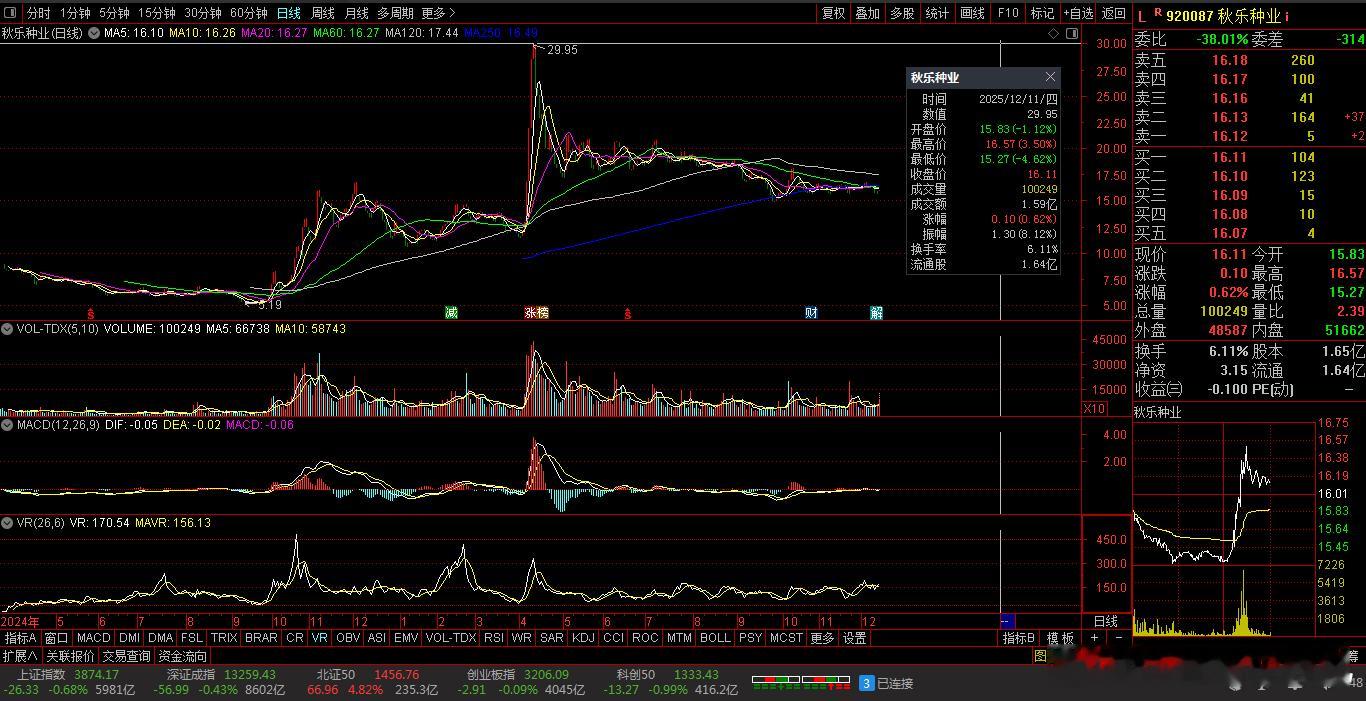Switch to 5分钟 period

114,13
